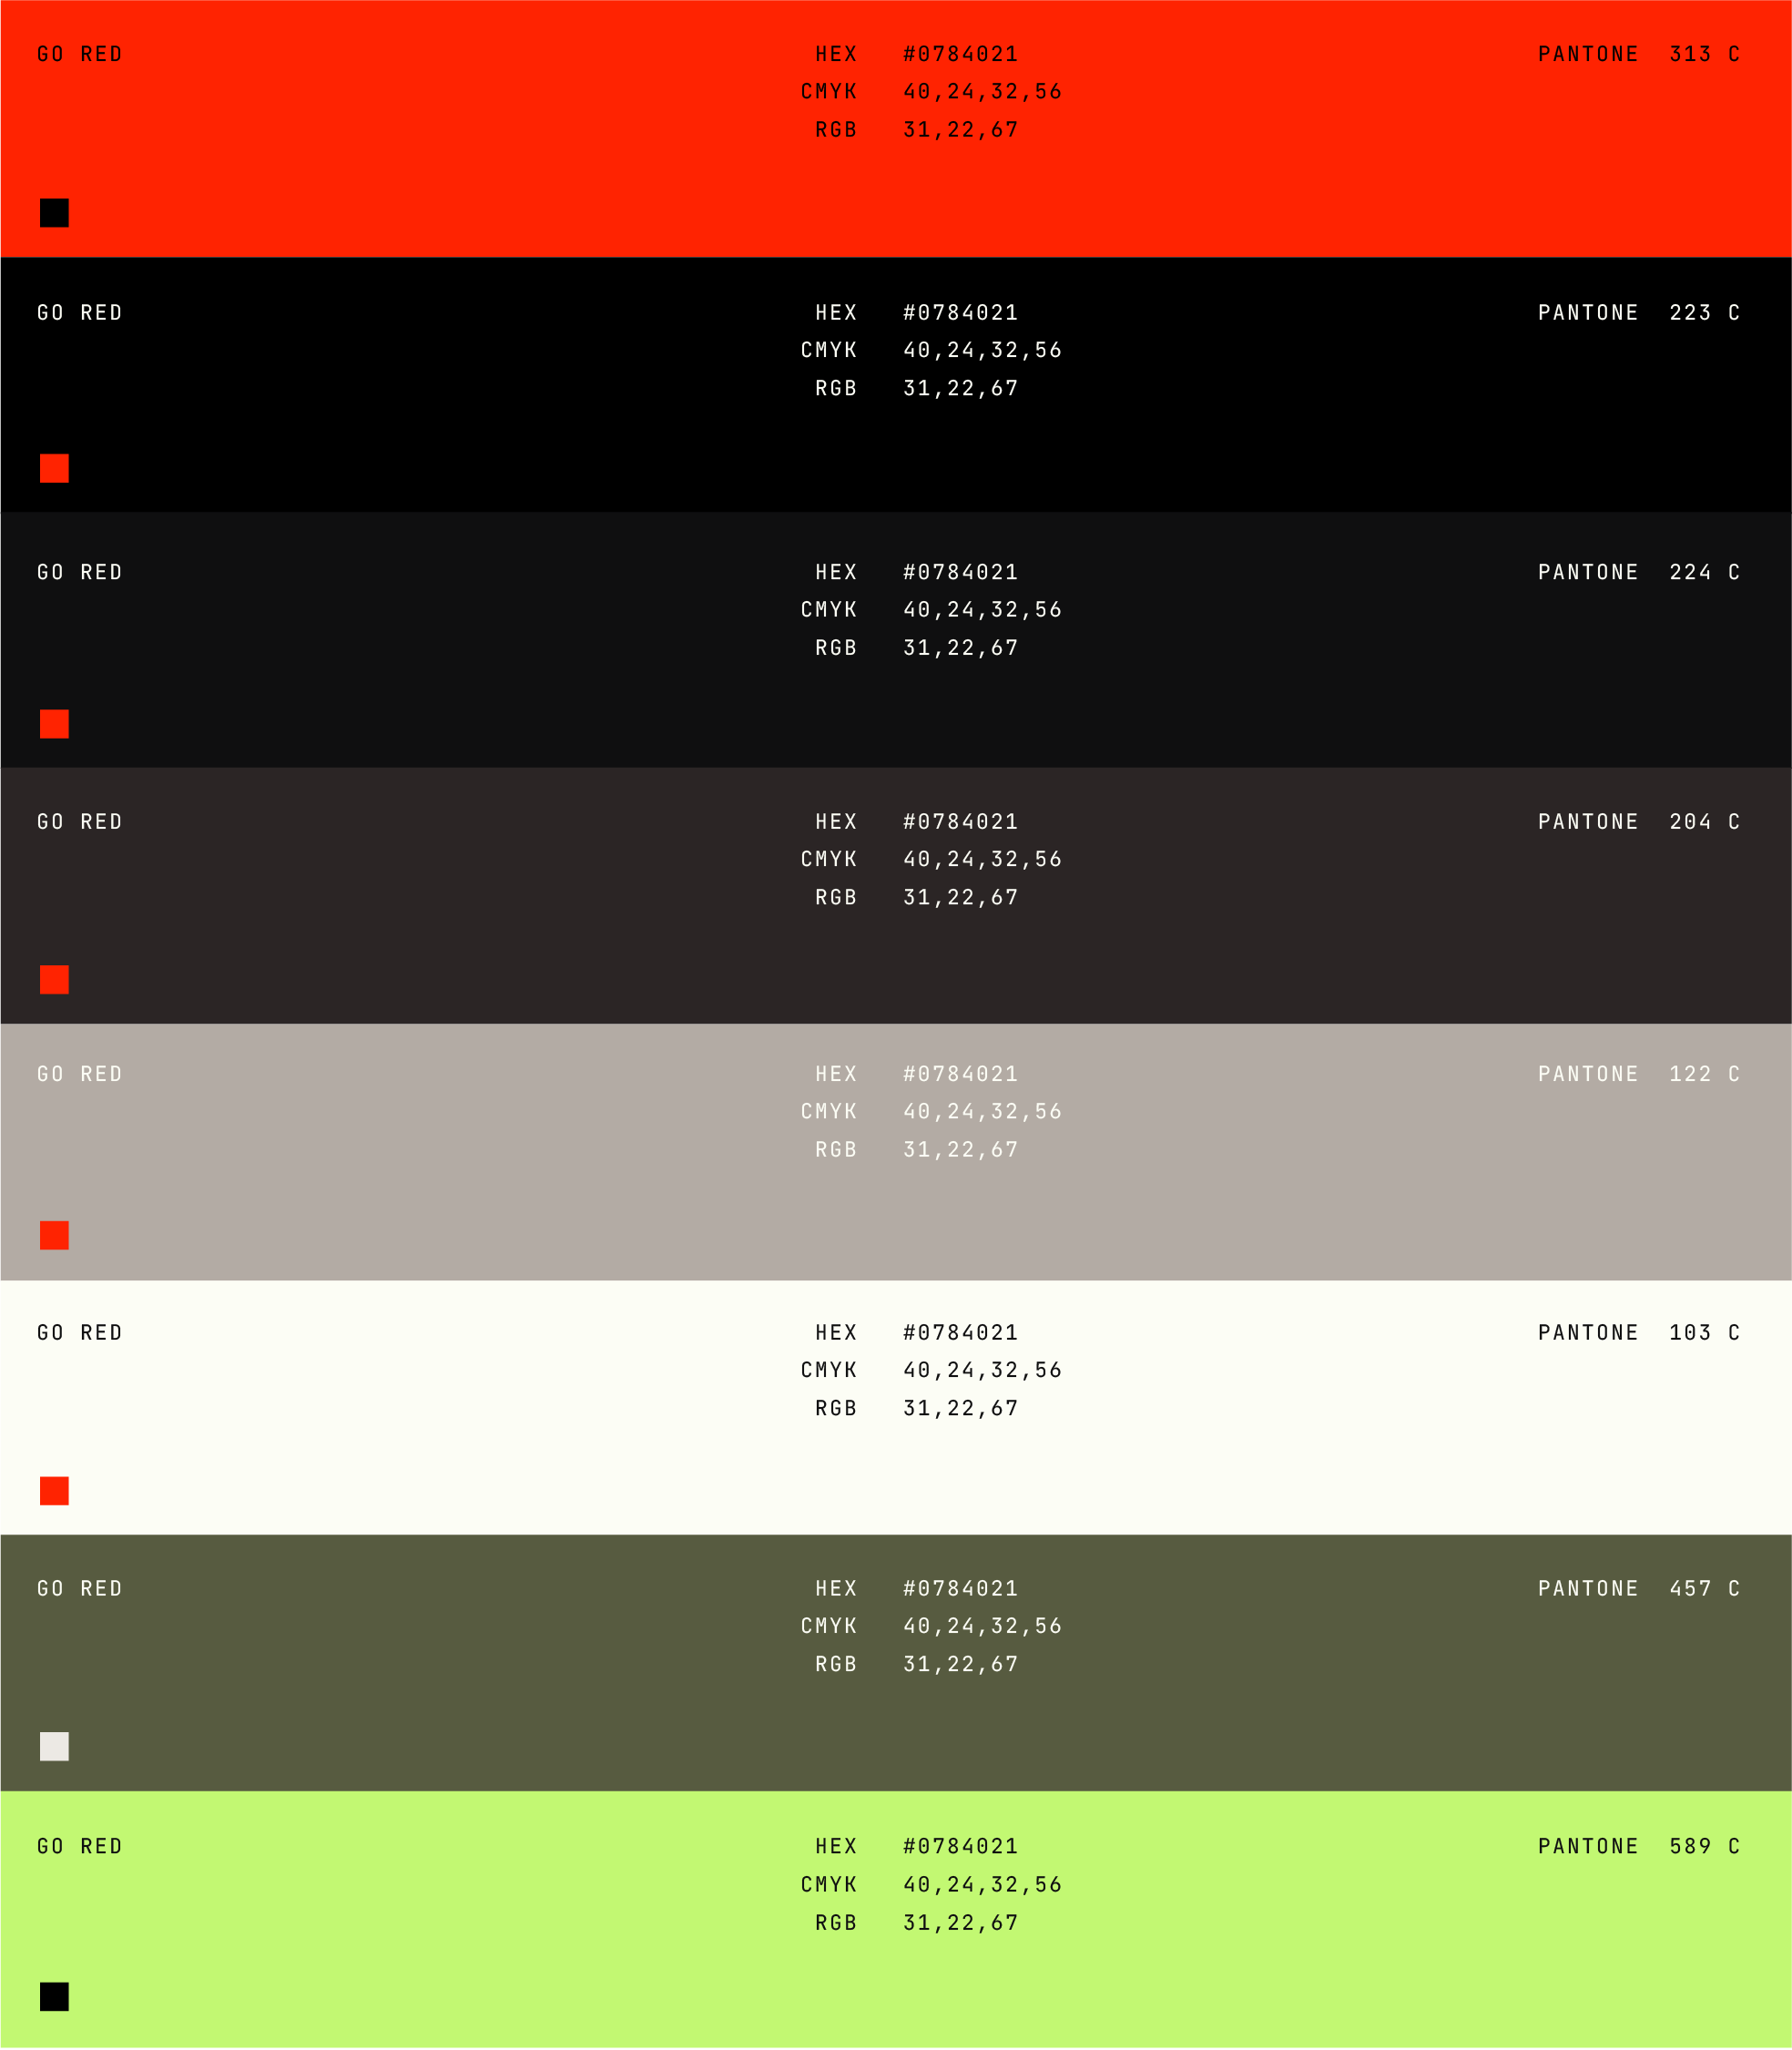Screen dimensions: 1792x2050
Task: Click GO RED title in the Pantone 204 C band
Action: click(80, 822)
